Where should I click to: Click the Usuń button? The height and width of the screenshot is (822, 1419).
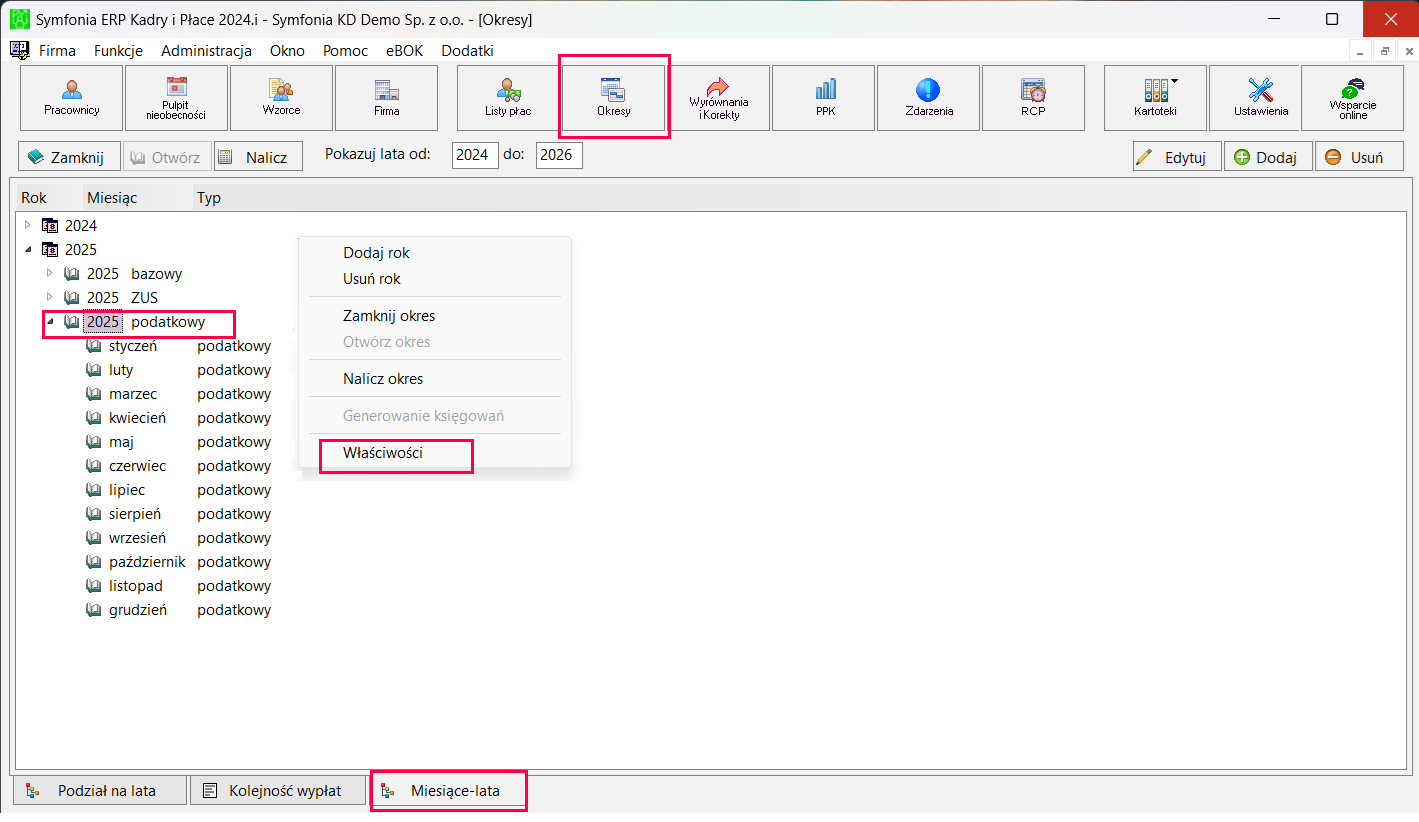tap(1359, 157)
